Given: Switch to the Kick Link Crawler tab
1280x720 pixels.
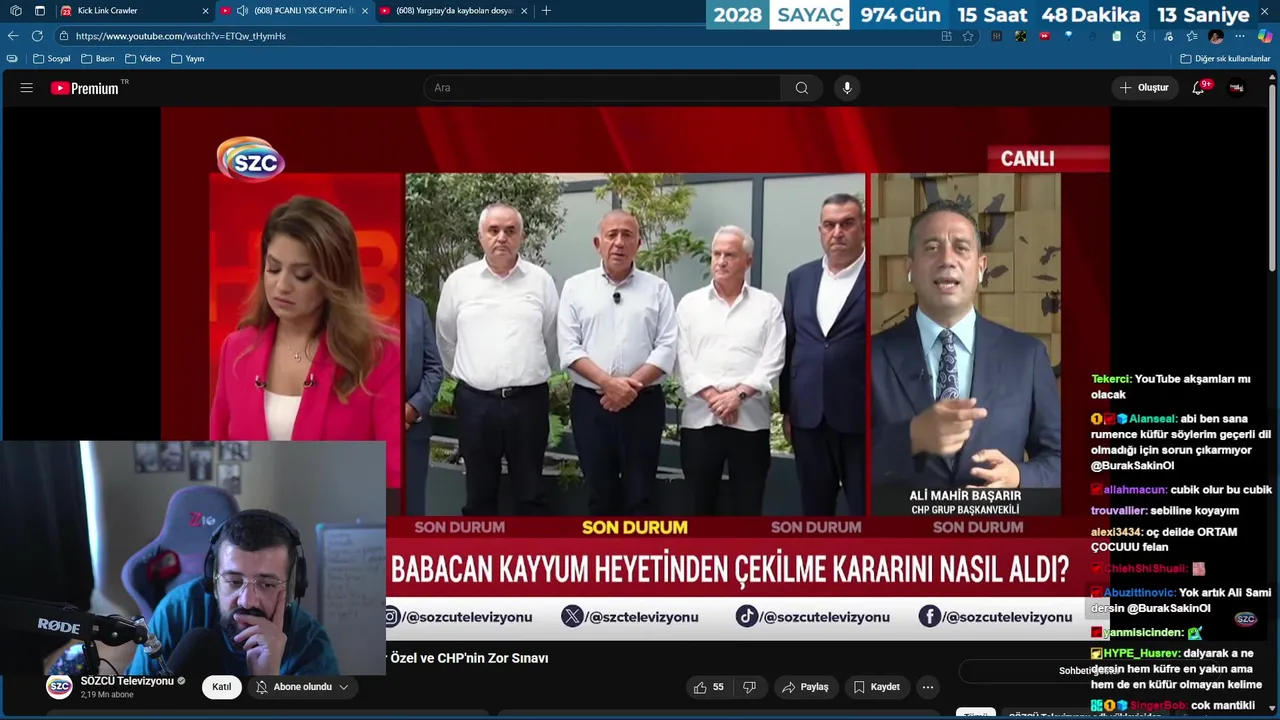Looking at the screenshot, I should (x=134, y=10).
